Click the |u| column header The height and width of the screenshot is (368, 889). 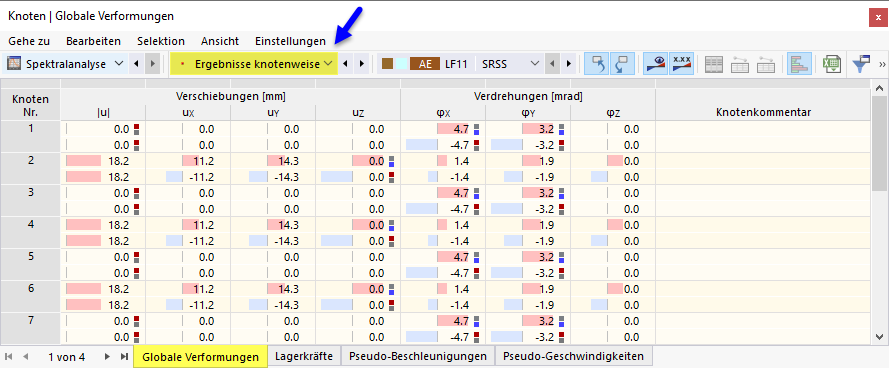103,112
